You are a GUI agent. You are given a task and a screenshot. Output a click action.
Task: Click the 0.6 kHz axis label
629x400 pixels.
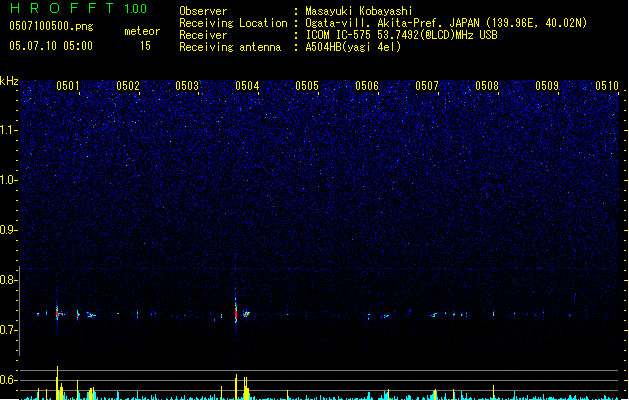tap(8, 380)
